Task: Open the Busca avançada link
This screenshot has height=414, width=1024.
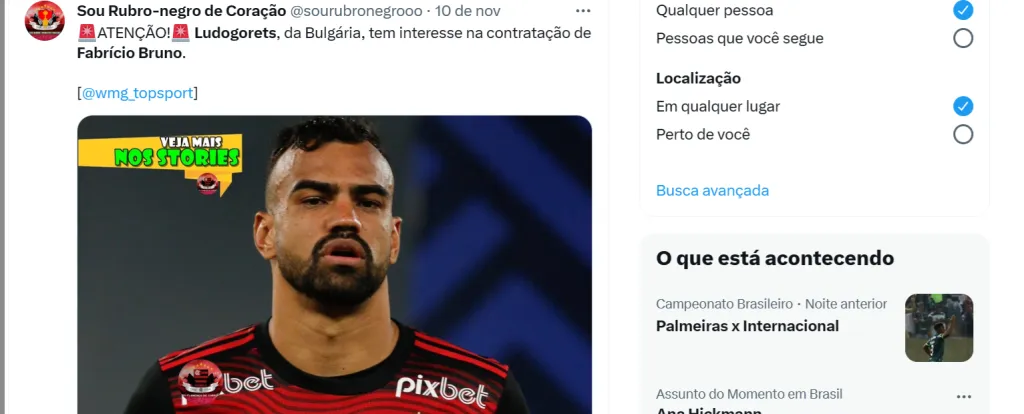Action: point(712,191)
